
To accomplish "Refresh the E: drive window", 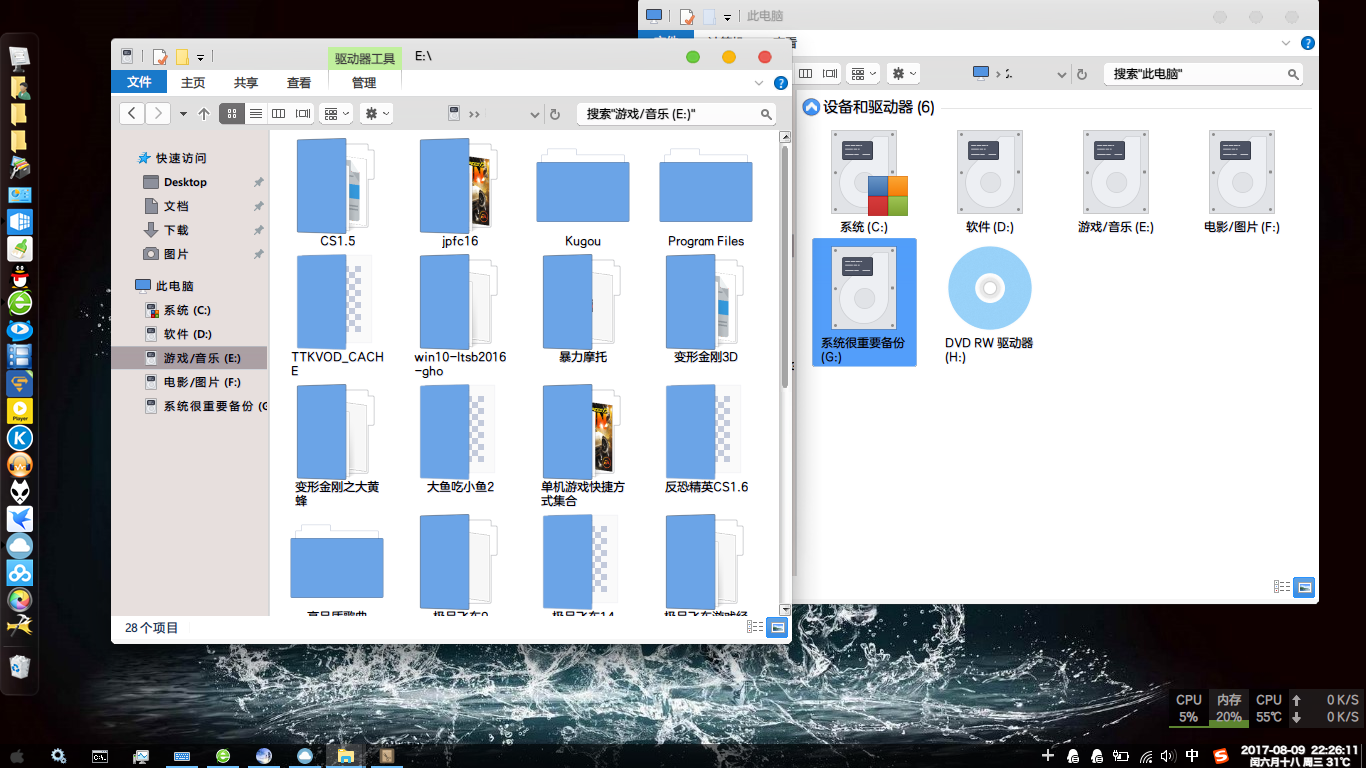I will point(555,114).
